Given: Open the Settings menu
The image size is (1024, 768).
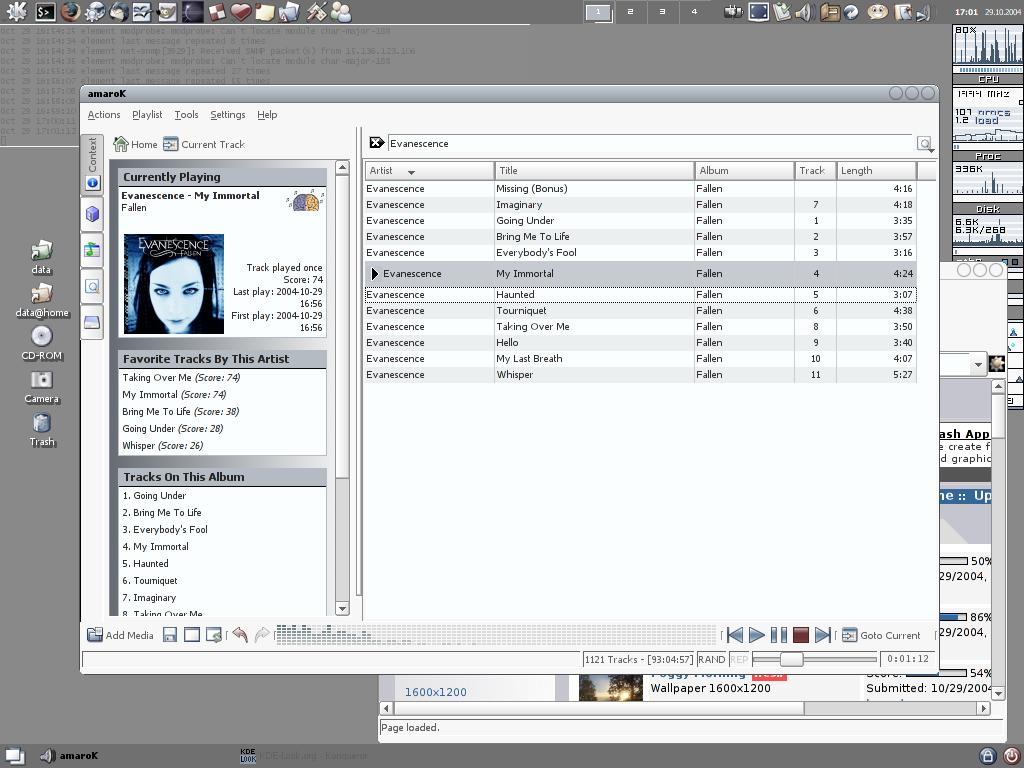Looking at the screenshot, I should pyautogui.click(x=227, y=114).
